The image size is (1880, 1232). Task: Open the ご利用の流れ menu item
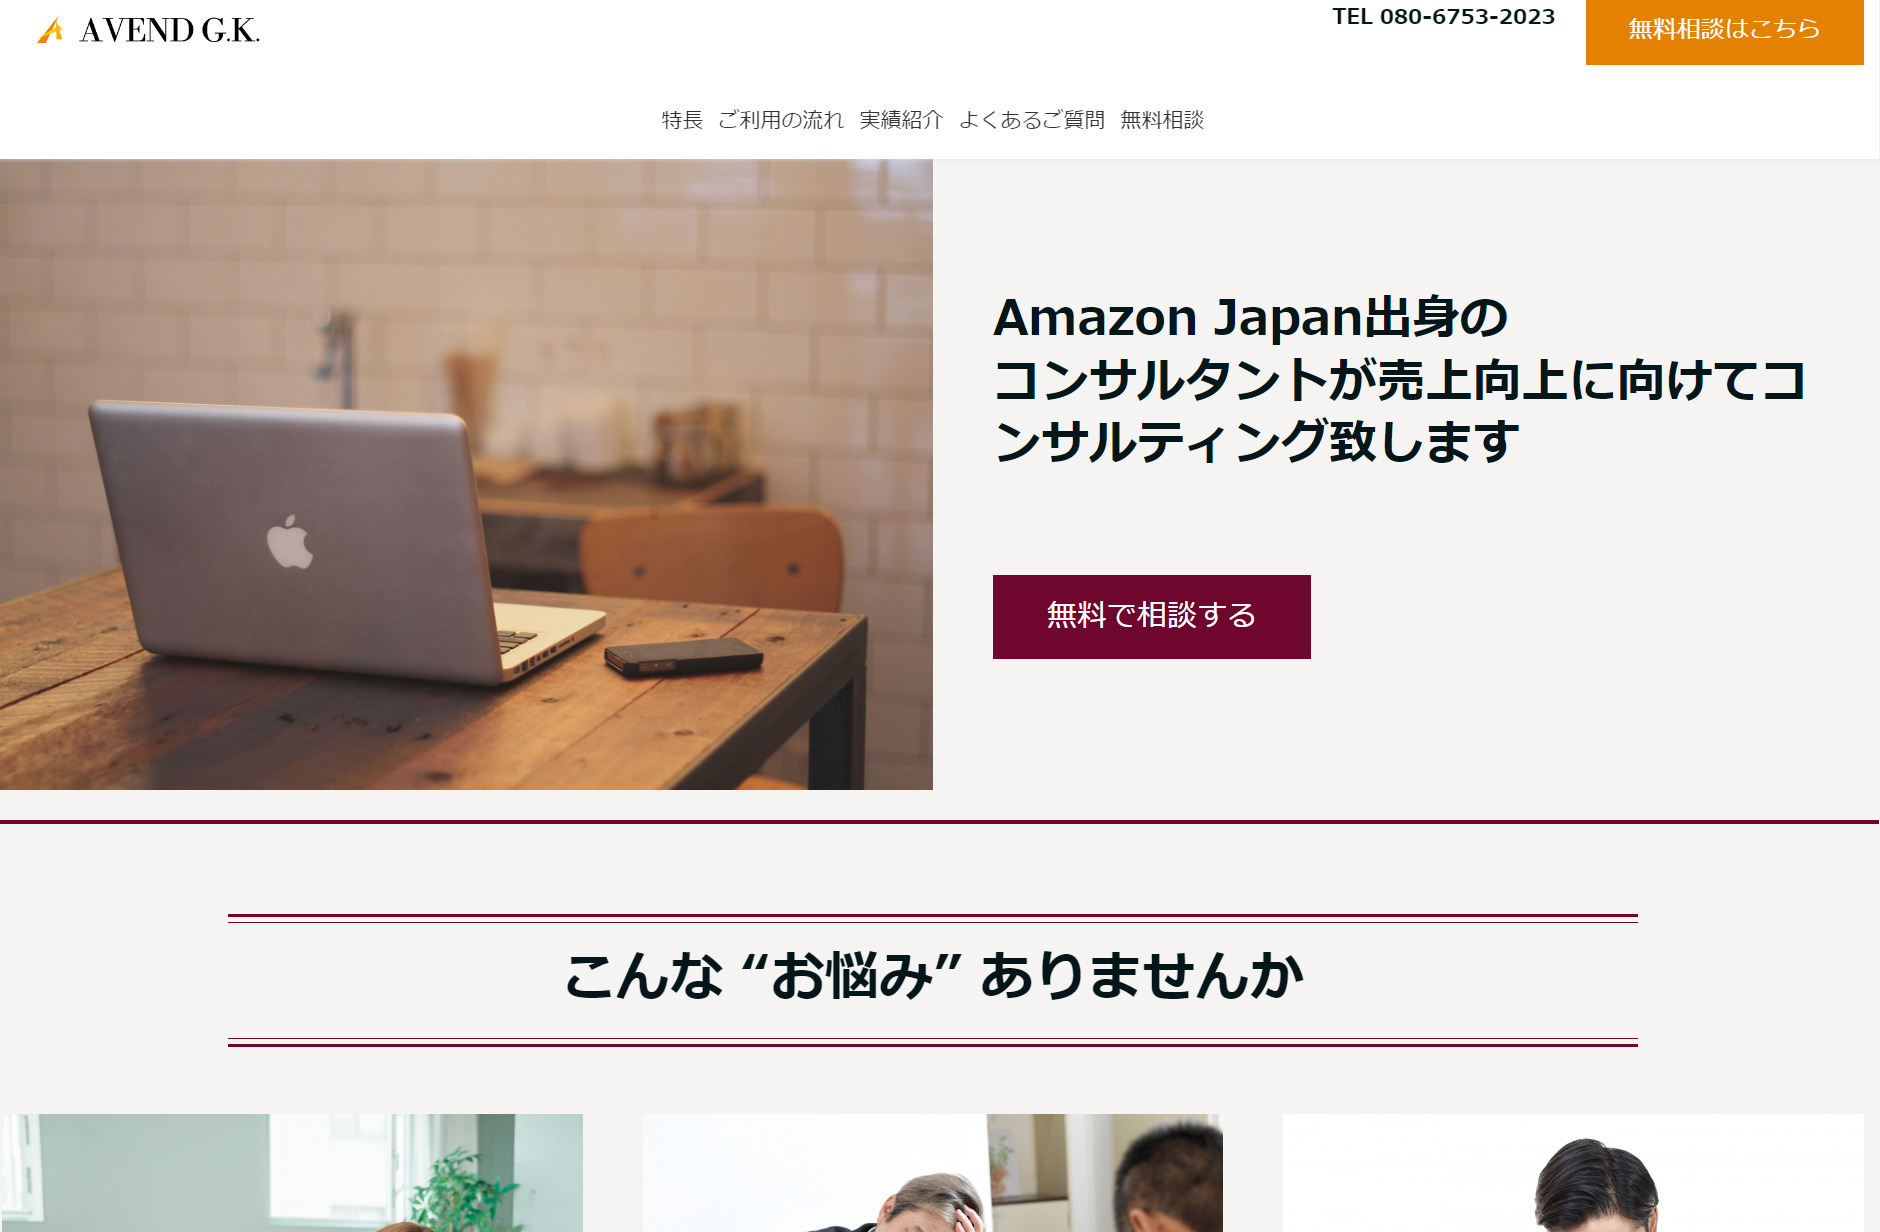[781, 120]
